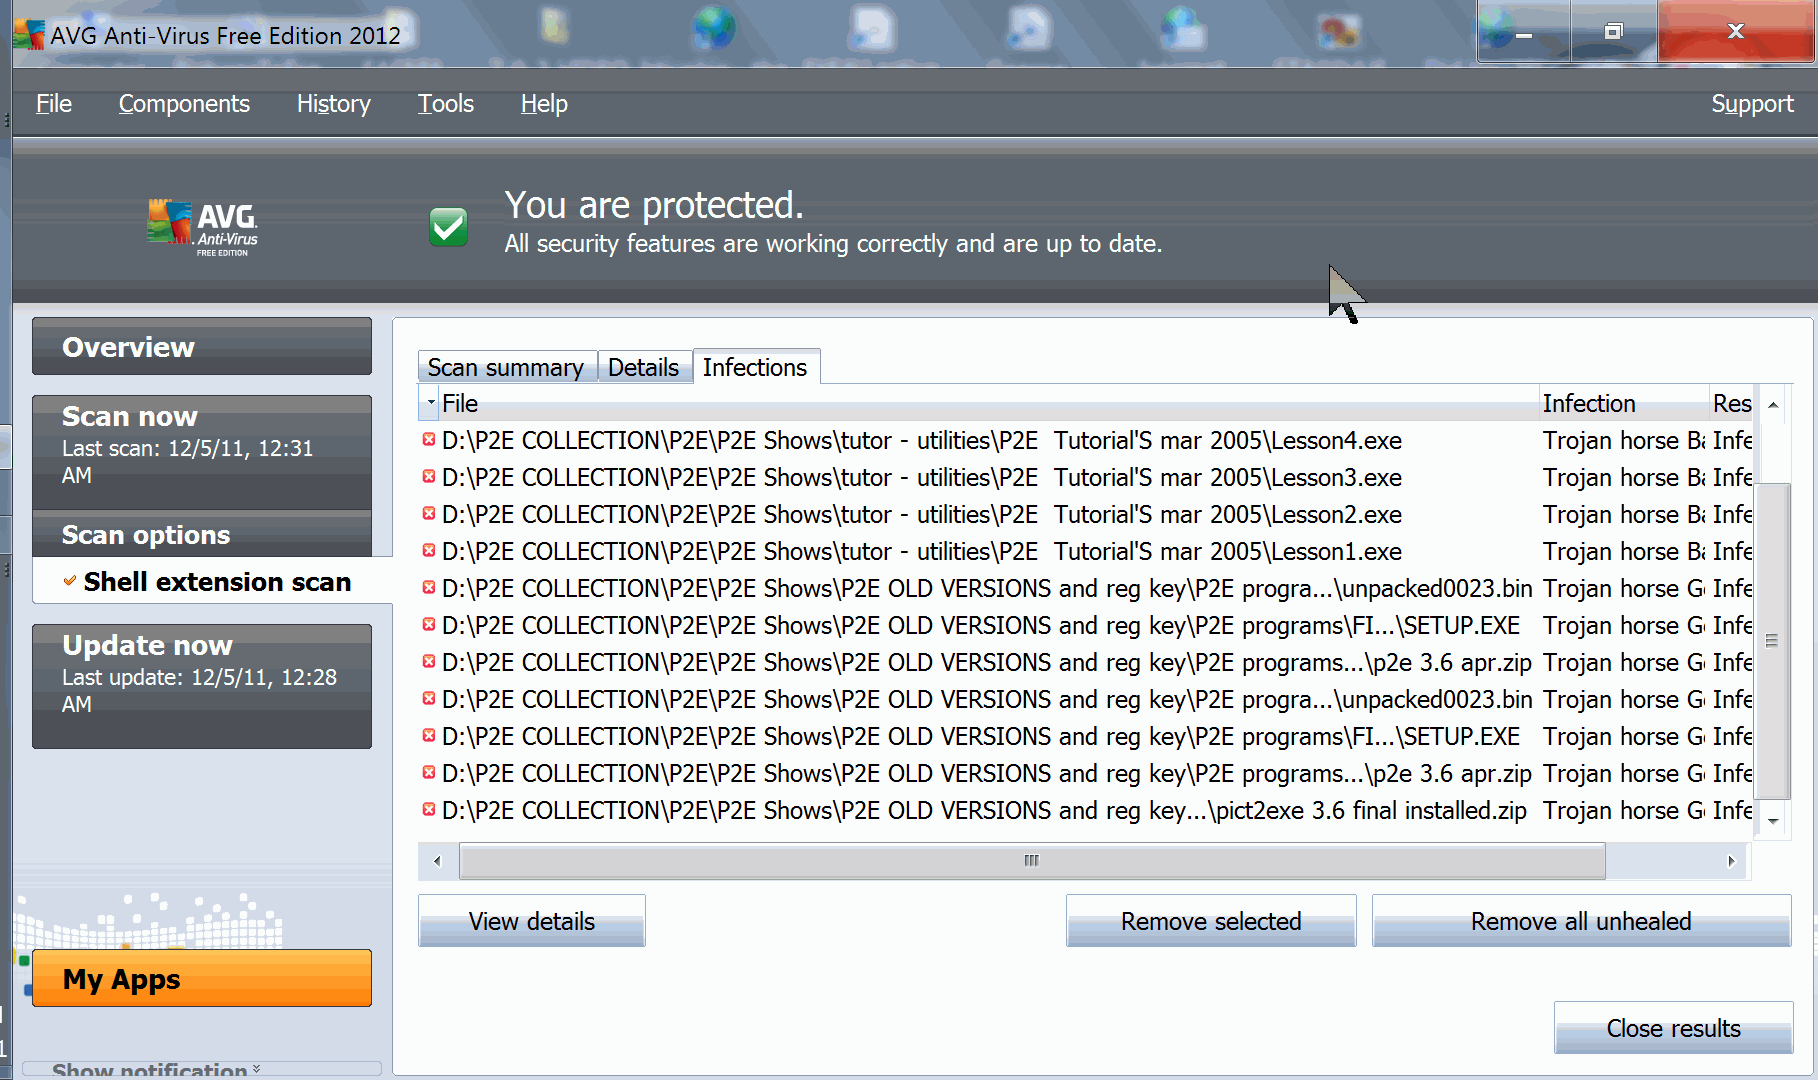This screenshot has height=1080, width=1818.
Task: Open the Components menu
Action: click(184, 104)
